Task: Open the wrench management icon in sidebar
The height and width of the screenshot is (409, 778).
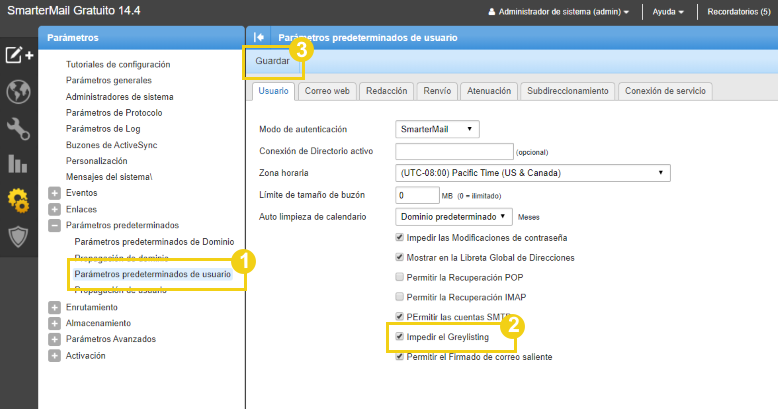Action: click(x=18, y=129)
